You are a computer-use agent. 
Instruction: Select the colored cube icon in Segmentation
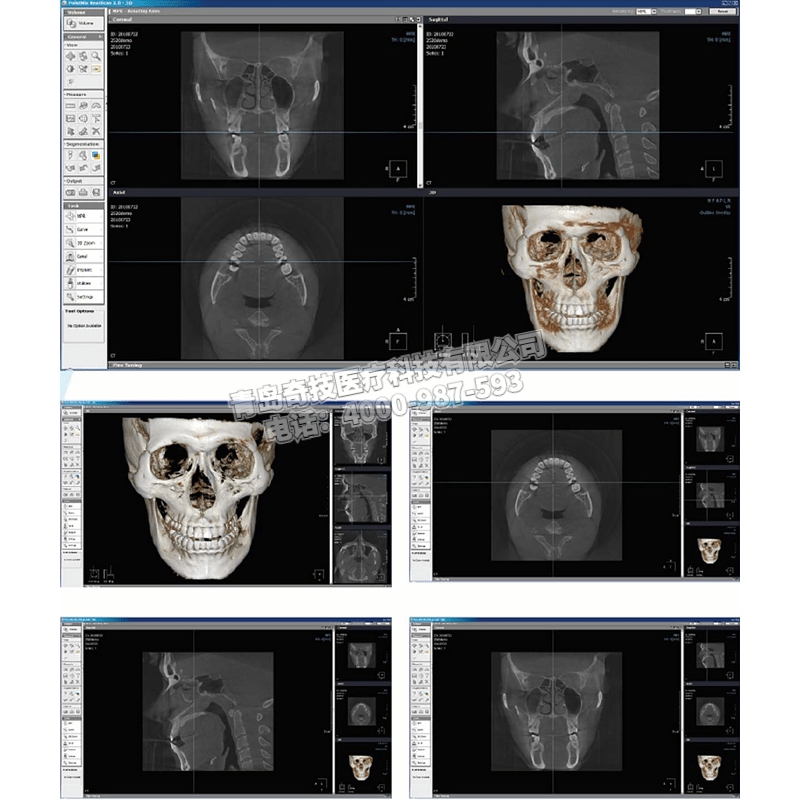96,156
